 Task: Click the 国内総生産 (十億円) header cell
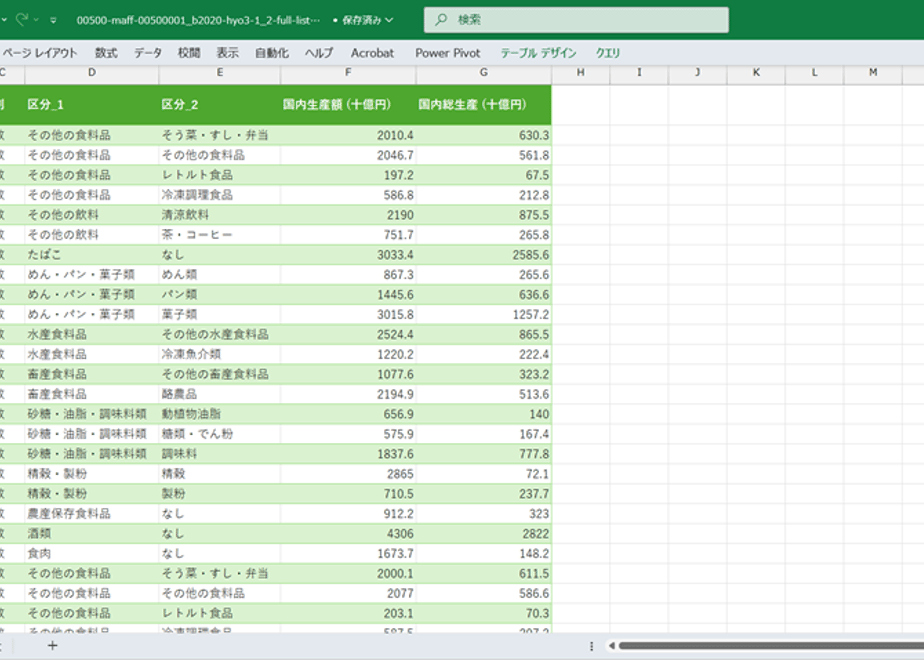click(484, 105)
